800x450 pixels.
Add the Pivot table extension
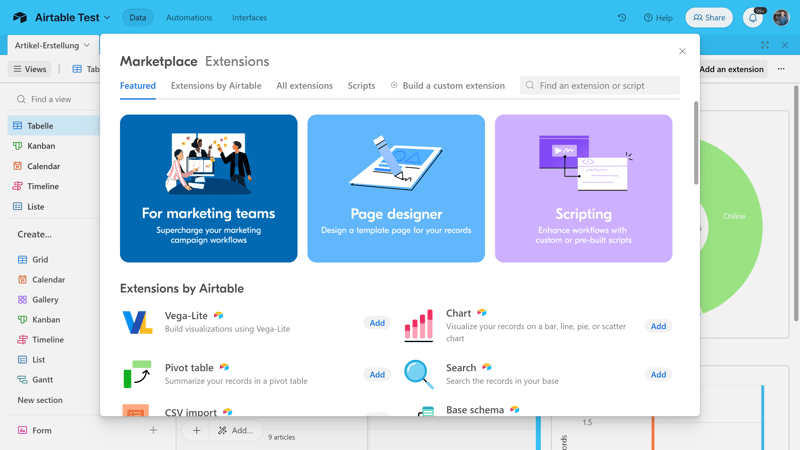[377, 374]
